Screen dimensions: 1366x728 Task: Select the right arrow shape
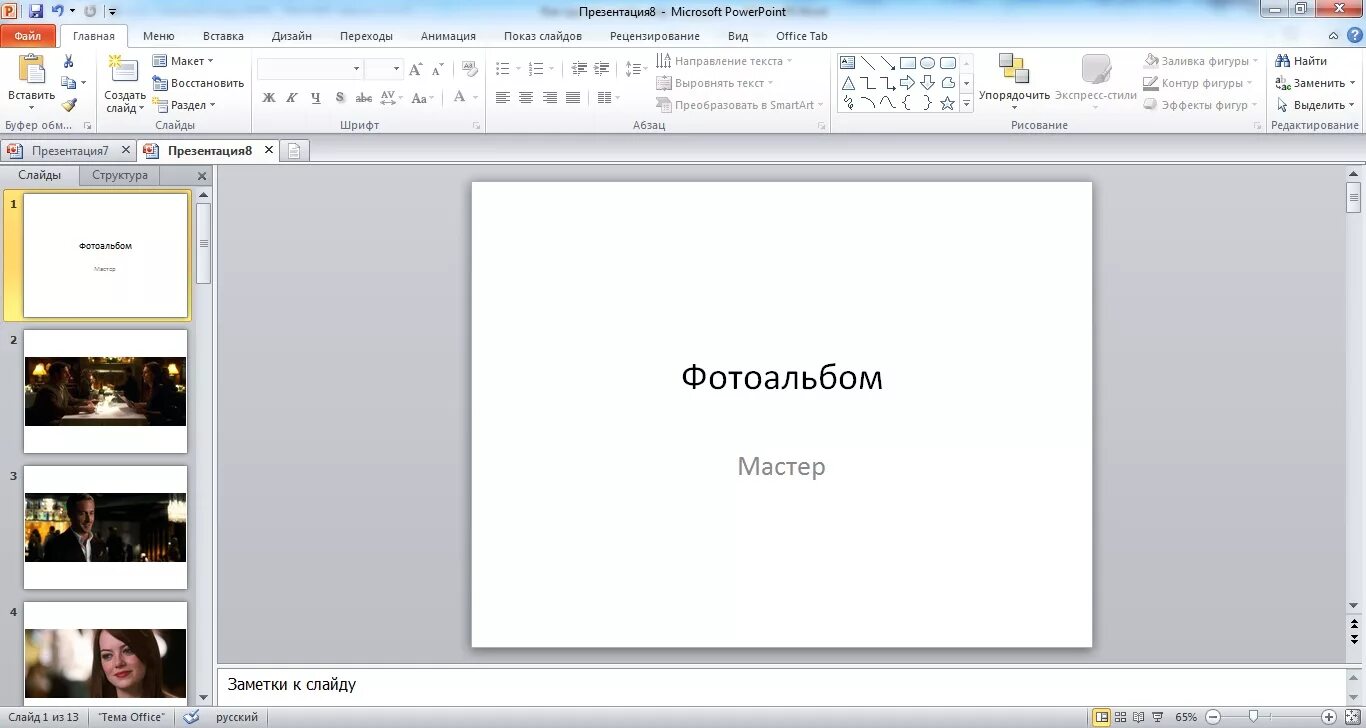(908, 83)
